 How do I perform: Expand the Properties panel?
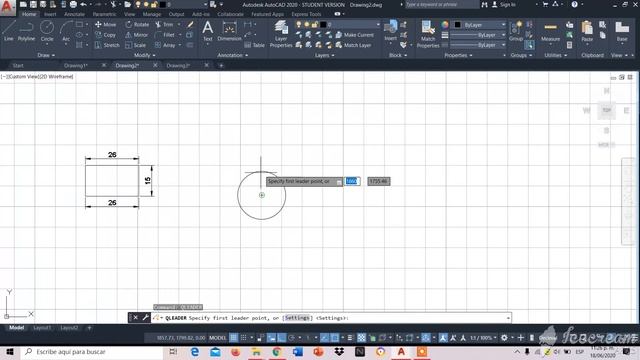[458, 55]
